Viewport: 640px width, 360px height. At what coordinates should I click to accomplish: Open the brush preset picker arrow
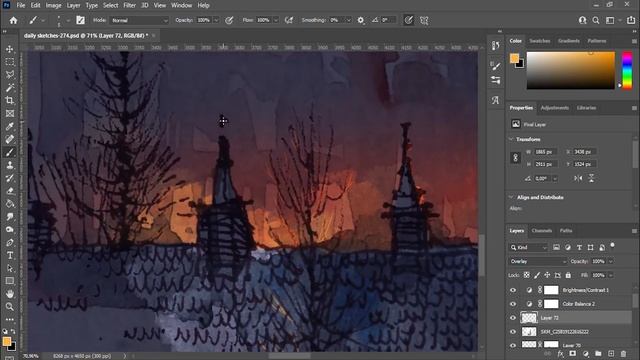click(68, 20)
